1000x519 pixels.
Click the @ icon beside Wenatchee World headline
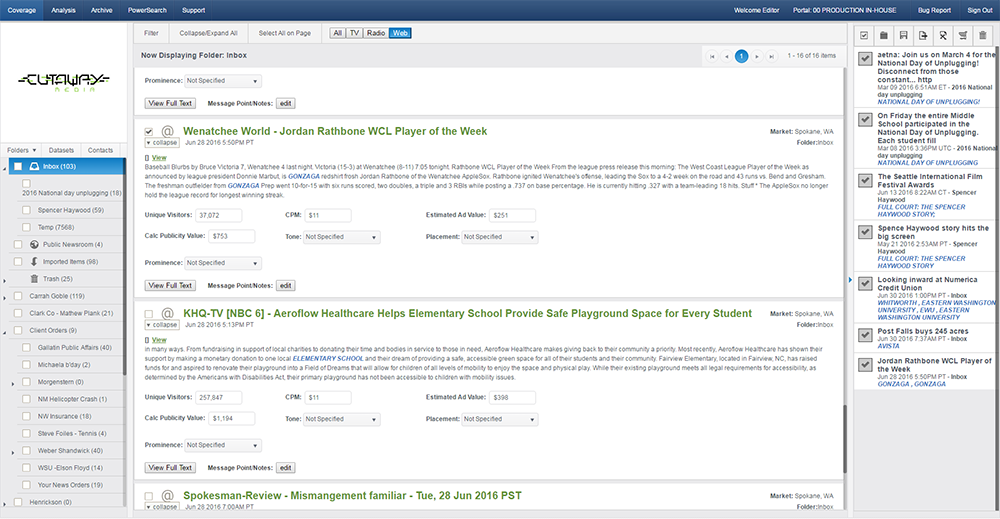point(167,131)
